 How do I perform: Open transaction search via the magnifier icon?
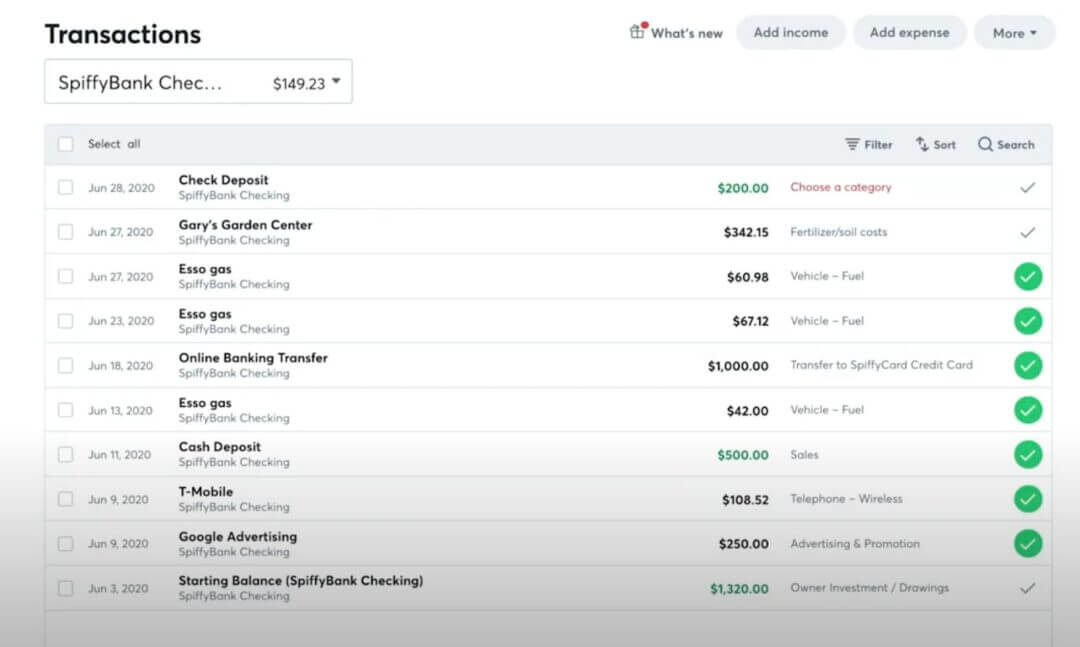[1006, 144]
